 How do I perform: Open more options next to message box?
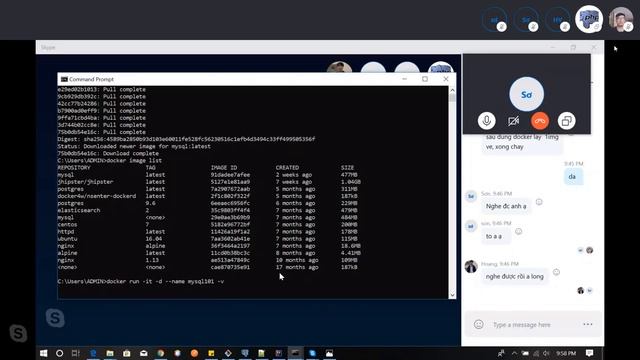click(x=588, y=324)
